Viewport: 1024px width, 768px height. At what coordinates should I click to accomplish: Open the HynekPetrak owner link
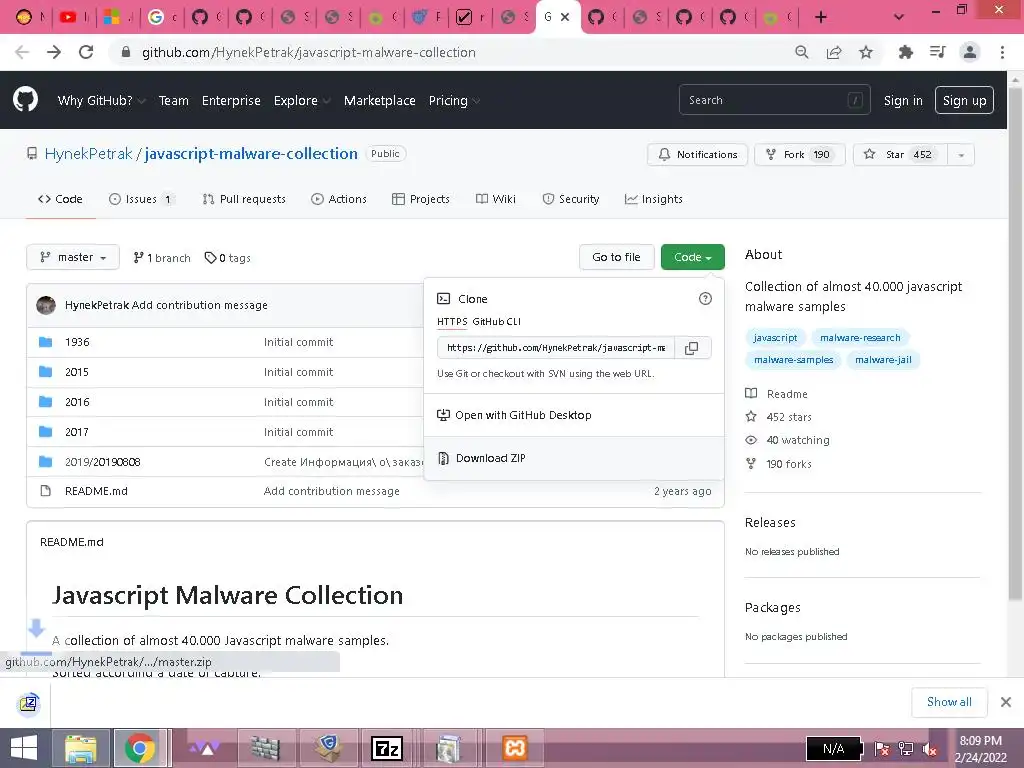click(88, 154)
